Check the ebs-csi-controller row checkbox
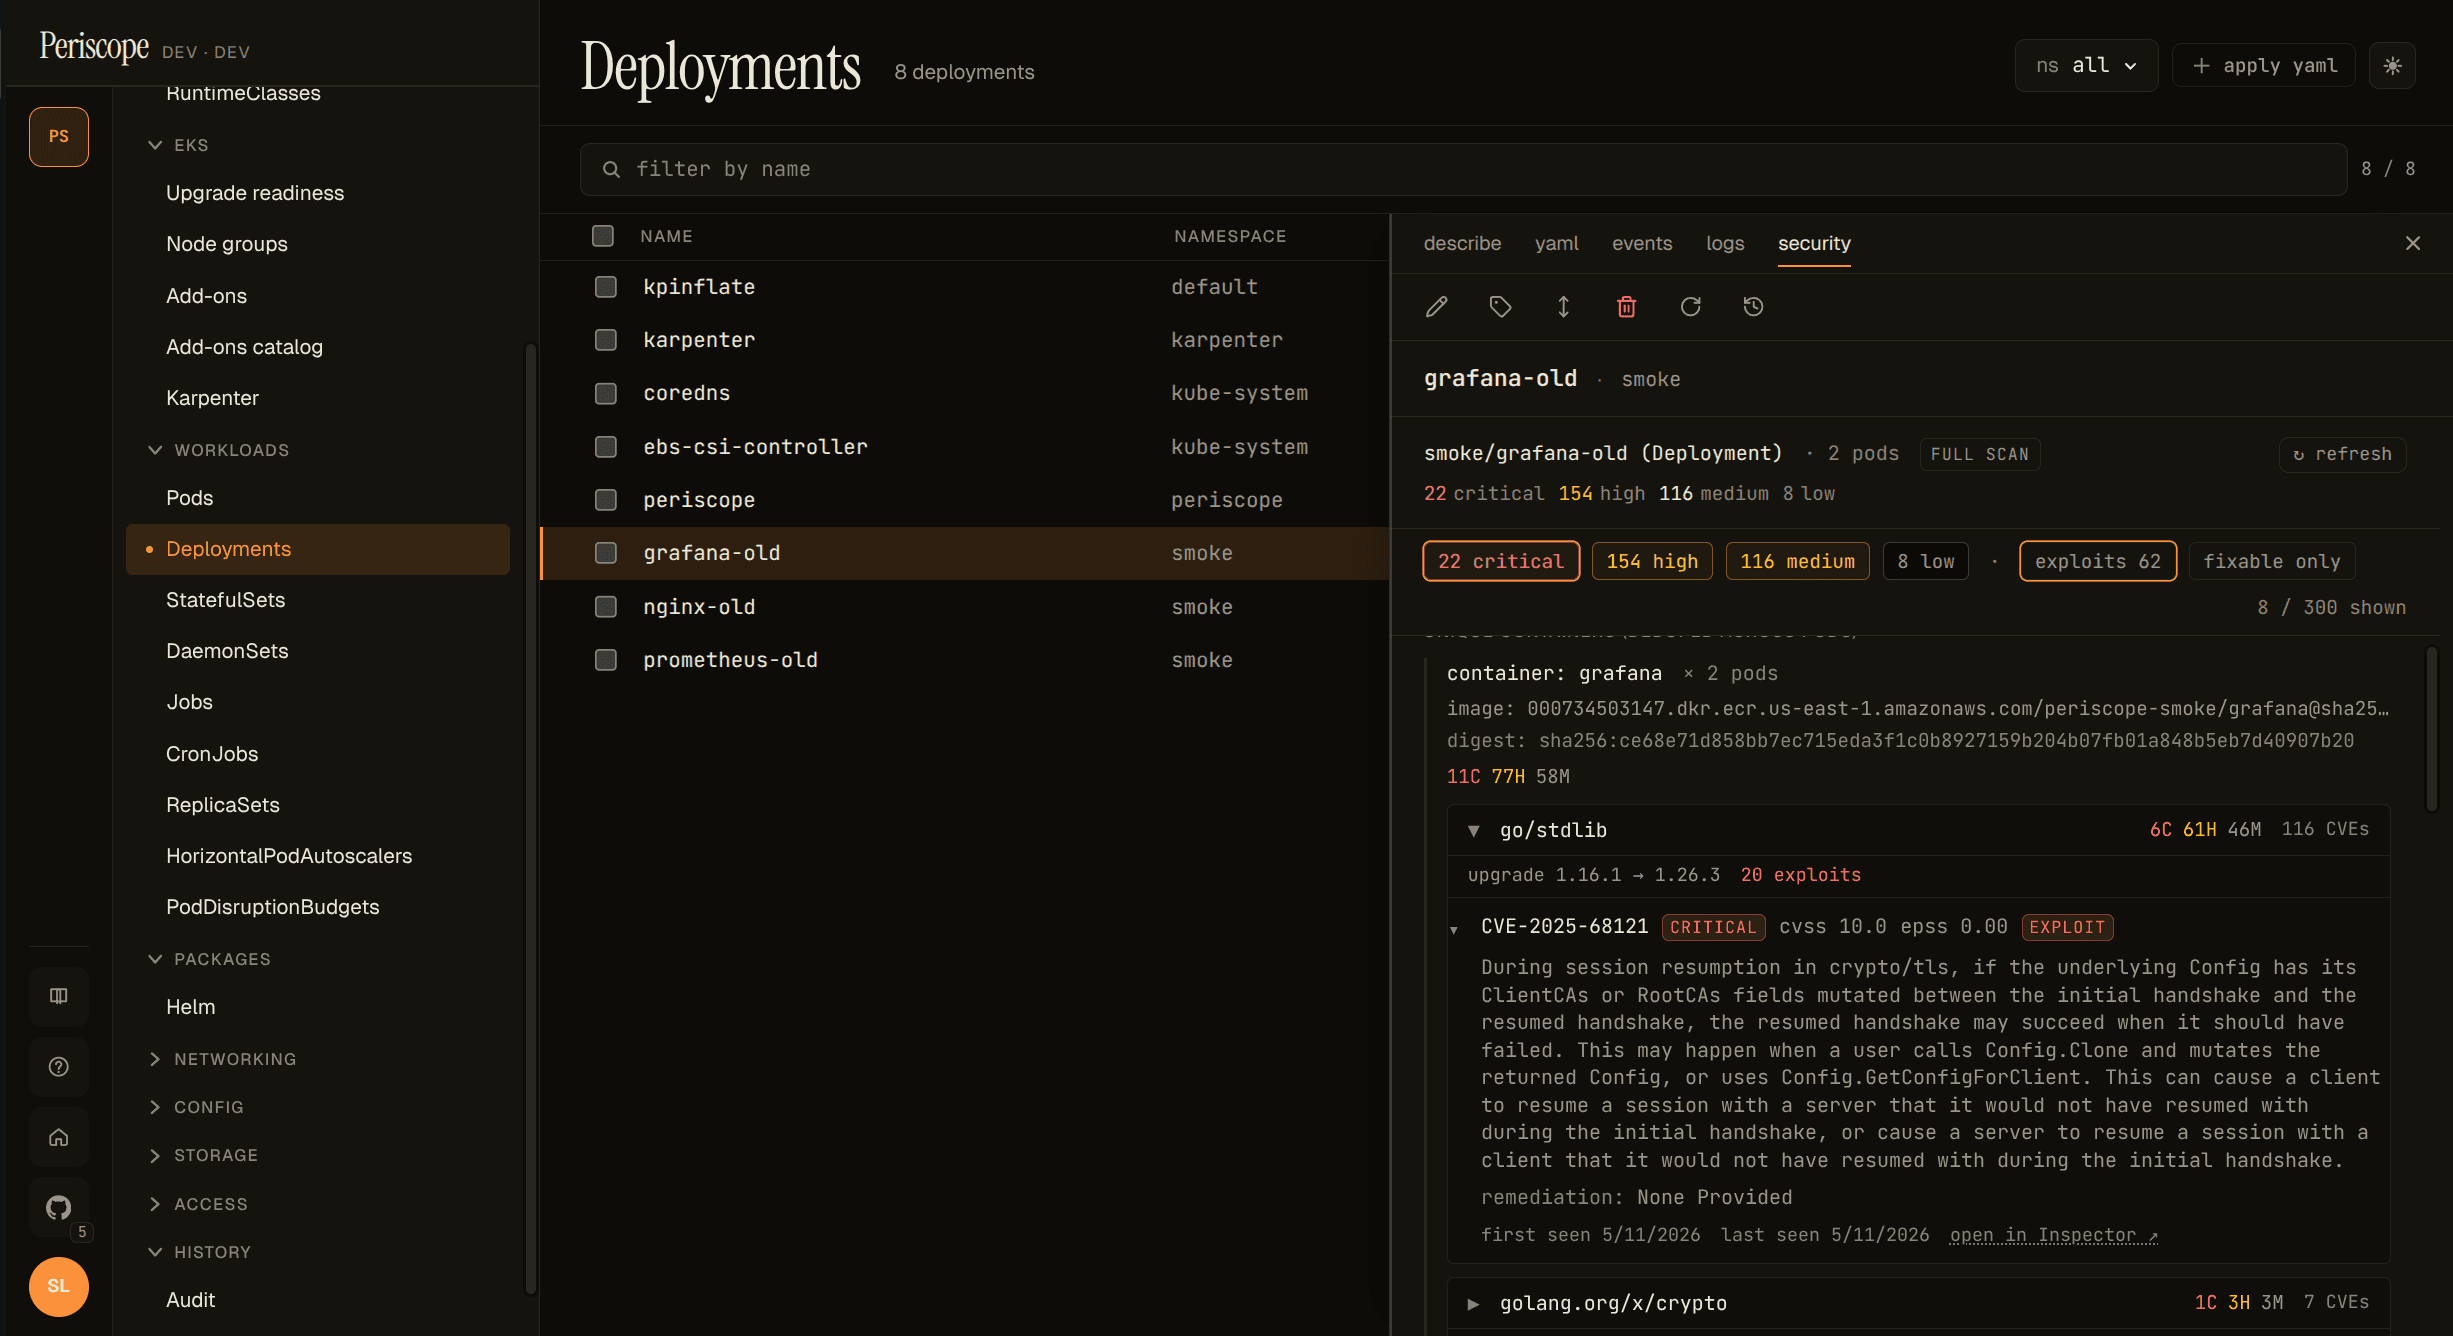Image resolution: width=2453 pixels, height=1336 pixels. [606, 447]
